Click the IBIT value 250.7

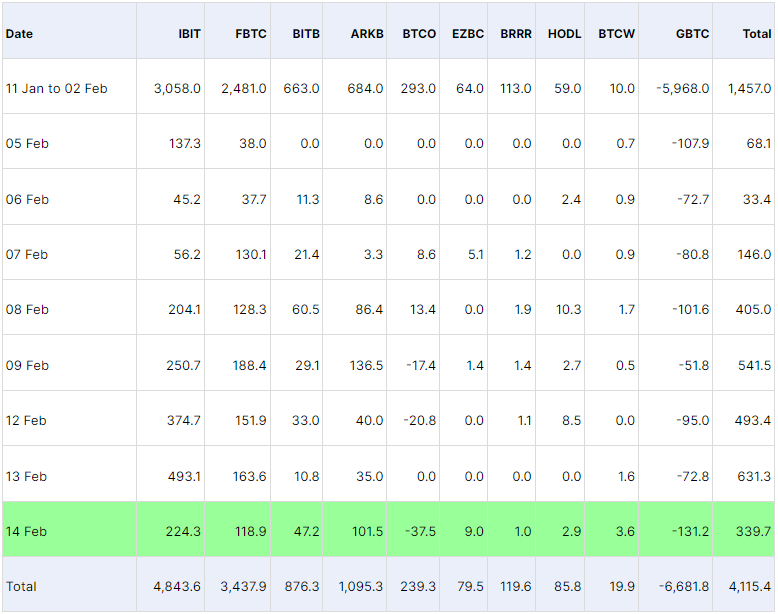tap(183, 366)
